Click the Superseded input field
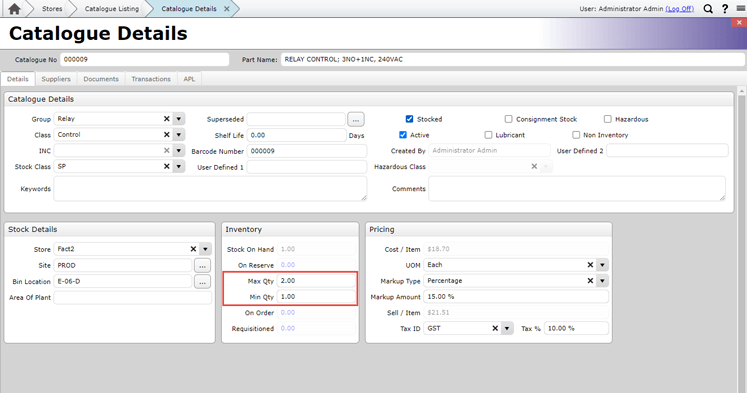Screen dimensions: 747x393 click(296, 119)
